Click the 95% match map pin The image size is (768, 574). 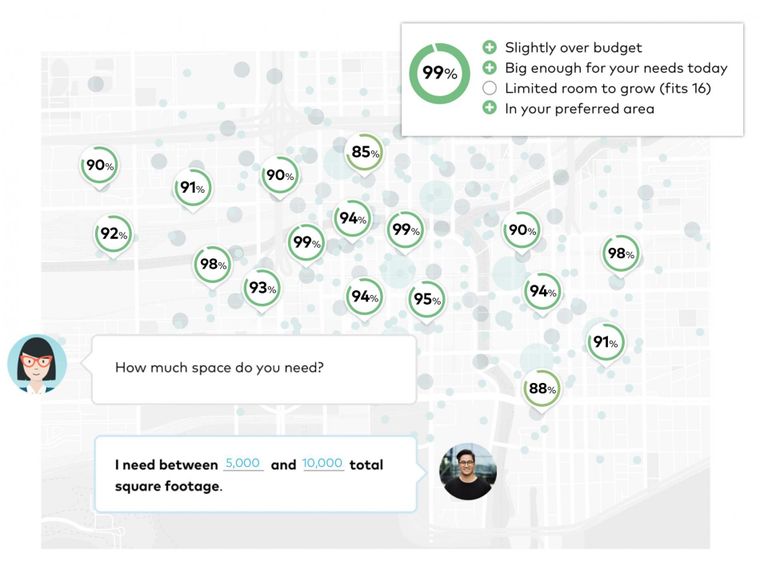427,299
